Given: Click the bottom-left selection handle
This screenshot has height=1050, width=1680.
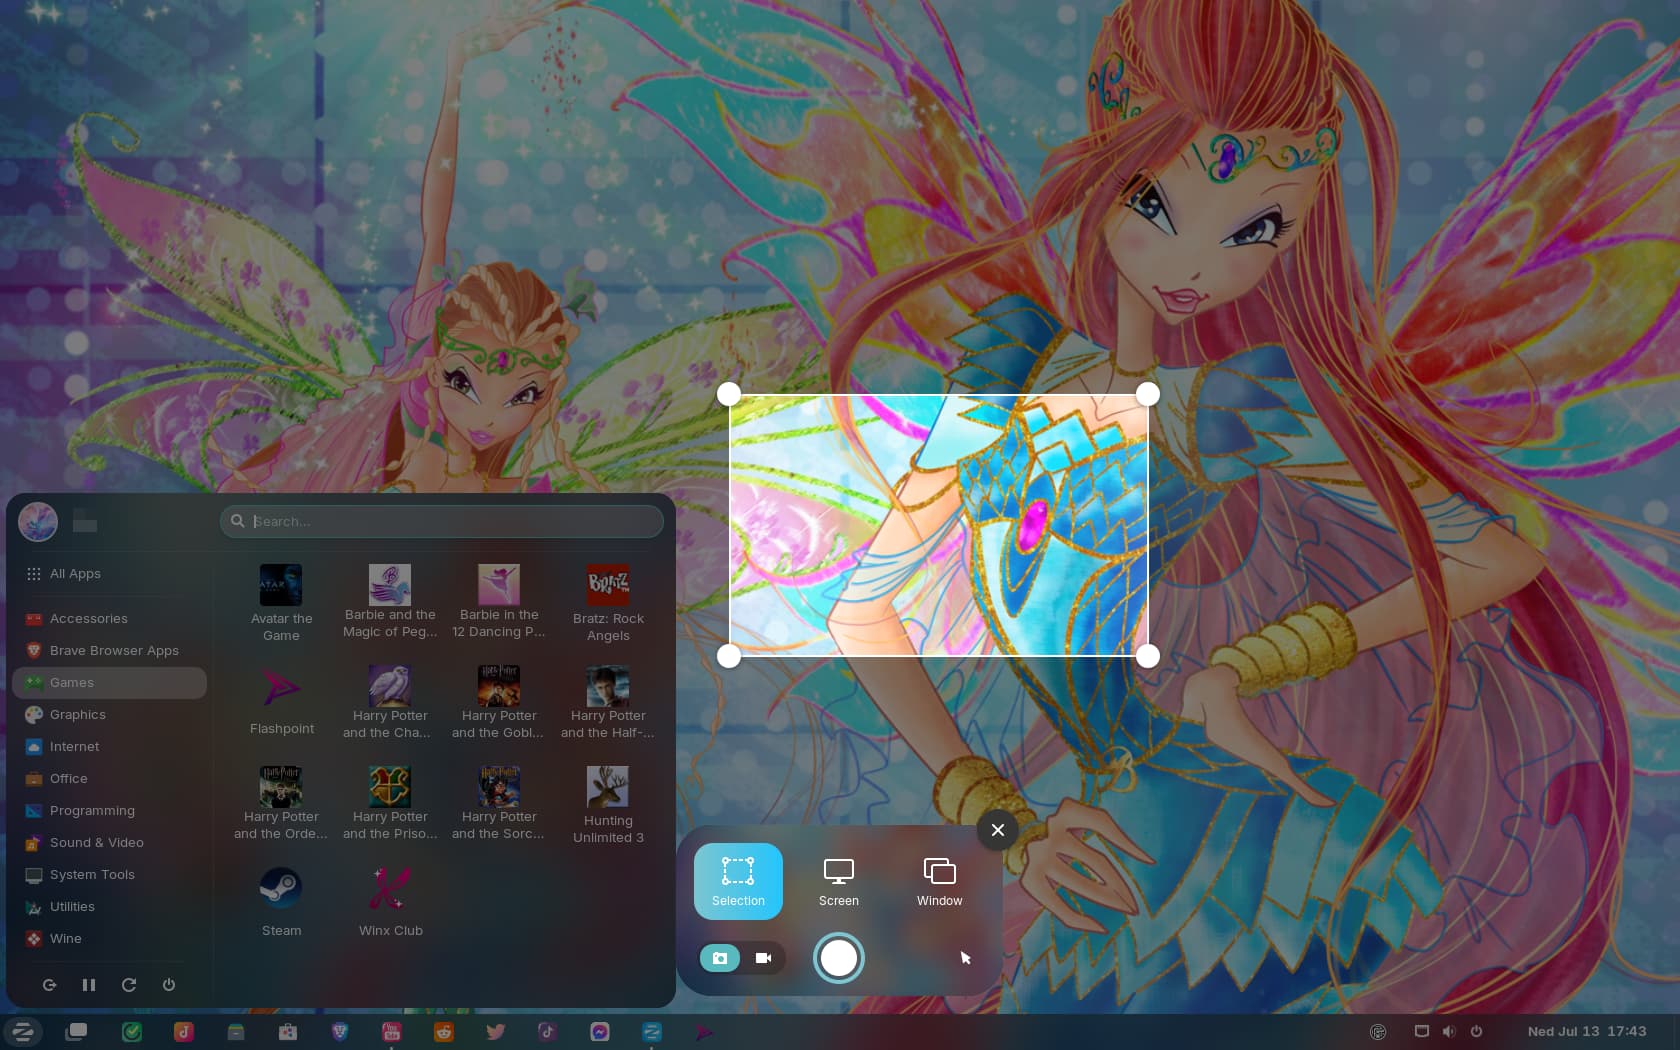Looking at the screenshot, I should 729,656.
